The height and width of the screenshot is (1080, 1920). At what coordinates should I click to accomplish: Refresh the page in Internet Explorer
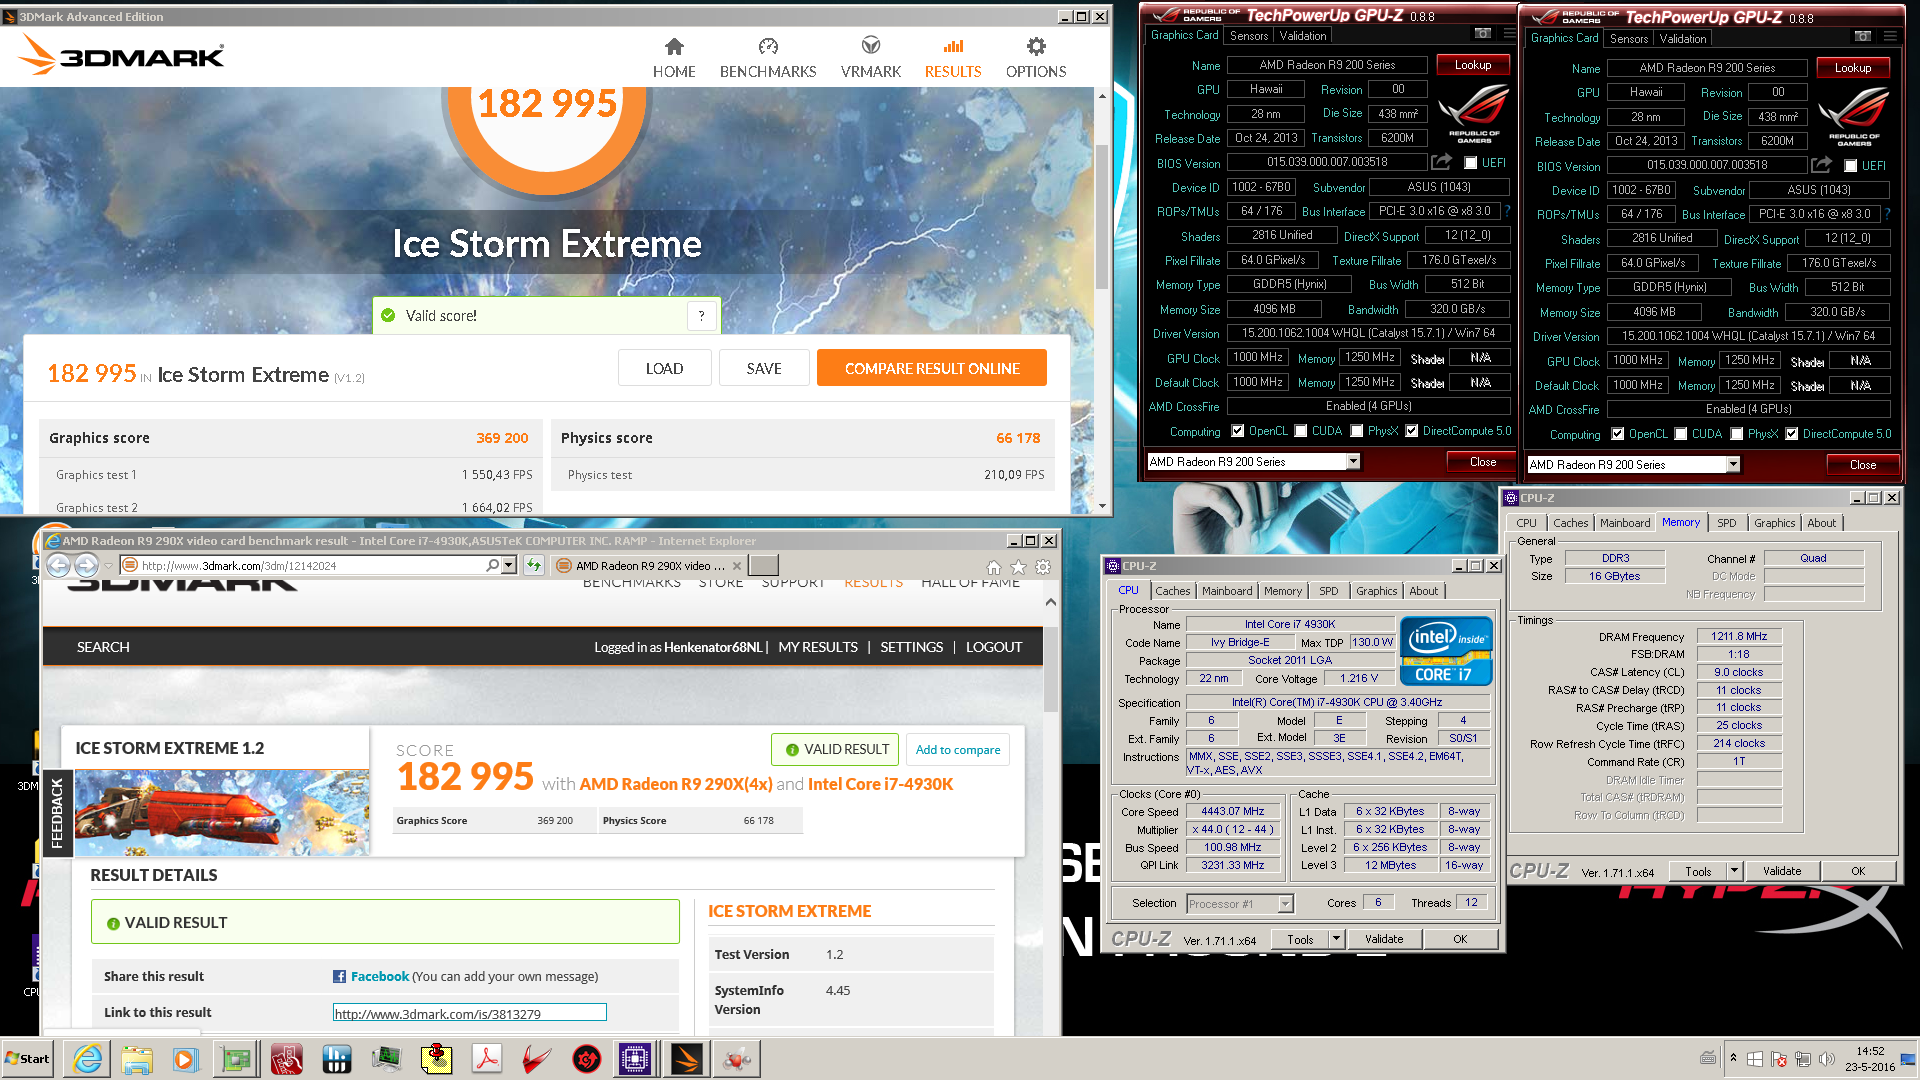pos(533,566)
